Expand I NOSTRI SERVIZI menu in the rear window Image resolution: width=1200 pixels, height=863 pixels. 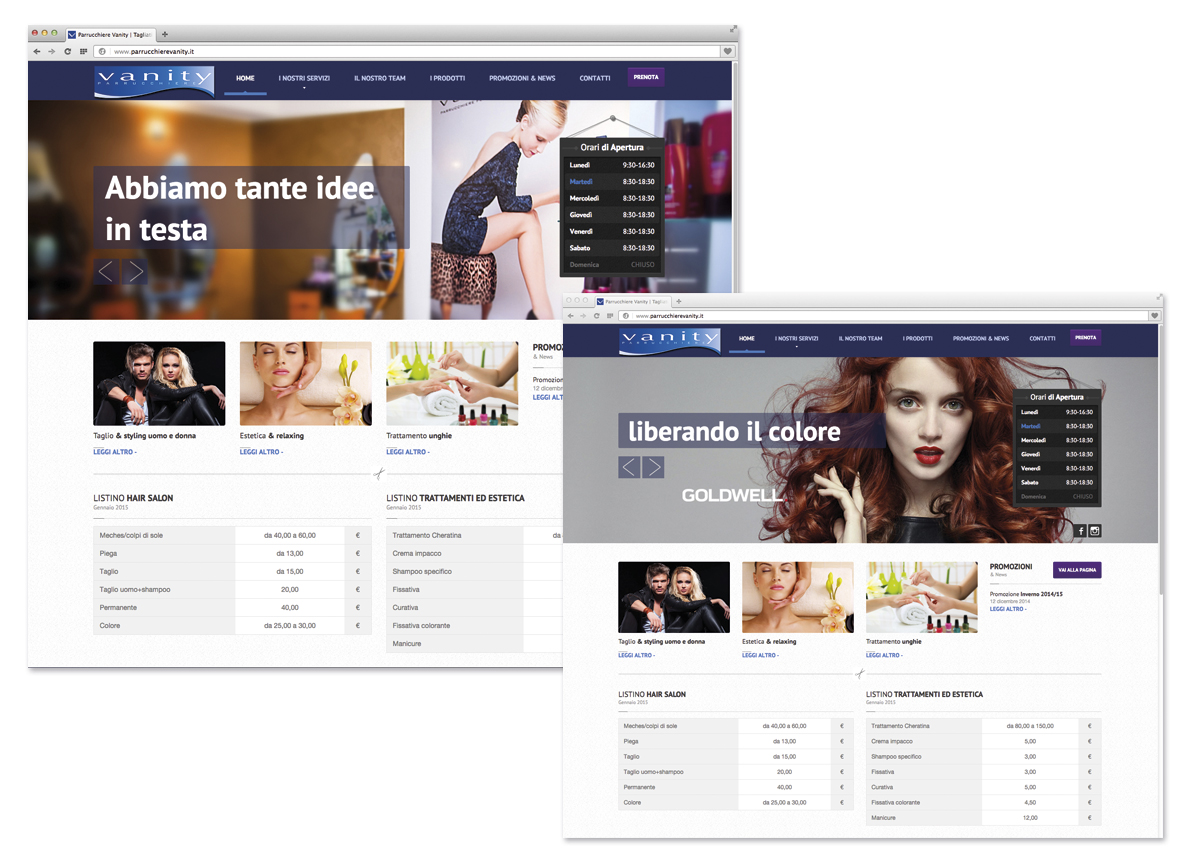pos(304,78)
